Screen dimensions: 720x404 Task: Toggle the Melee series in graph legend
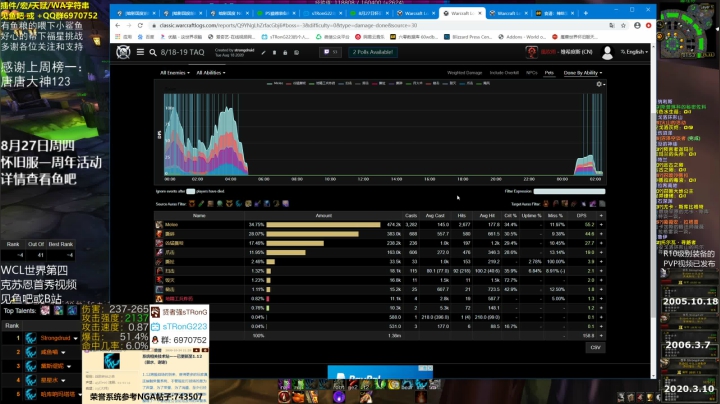[275, 84]
